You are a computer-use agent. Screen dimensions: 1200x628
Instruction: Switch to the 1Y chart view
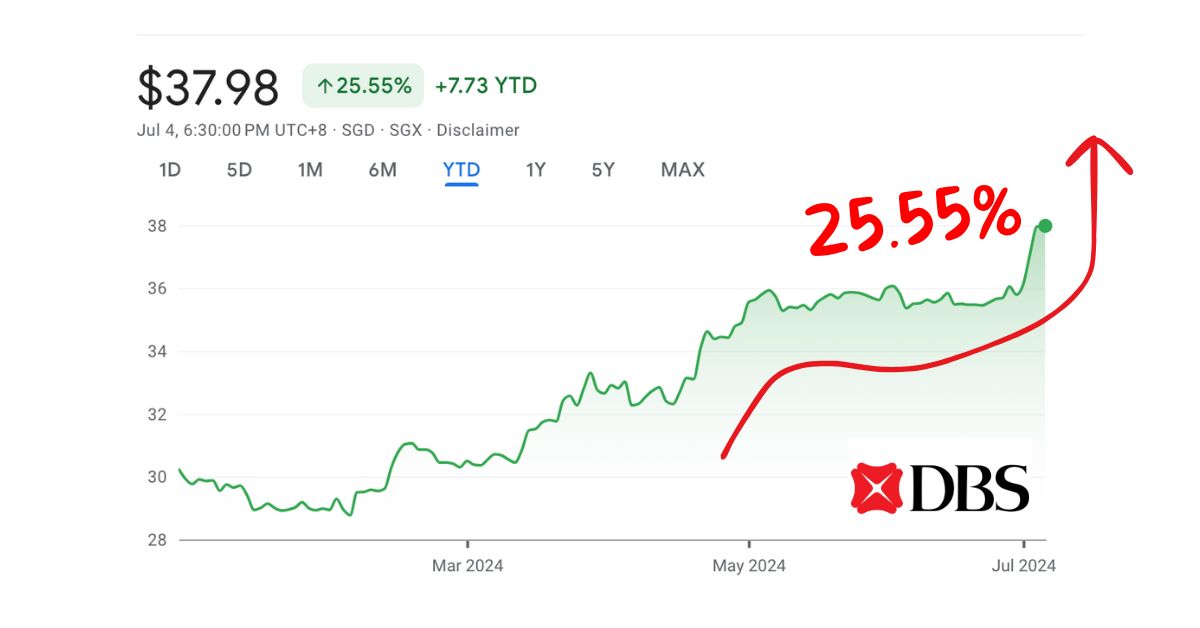pos(533,170)
